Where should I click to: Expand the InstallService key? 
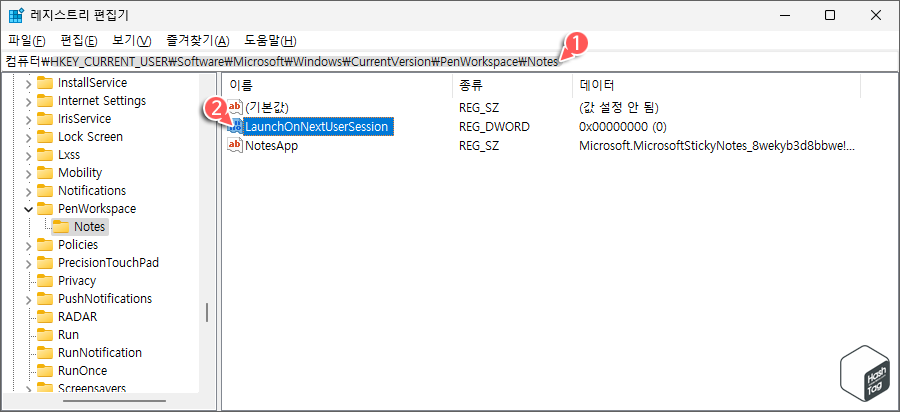tap(29, 83)
